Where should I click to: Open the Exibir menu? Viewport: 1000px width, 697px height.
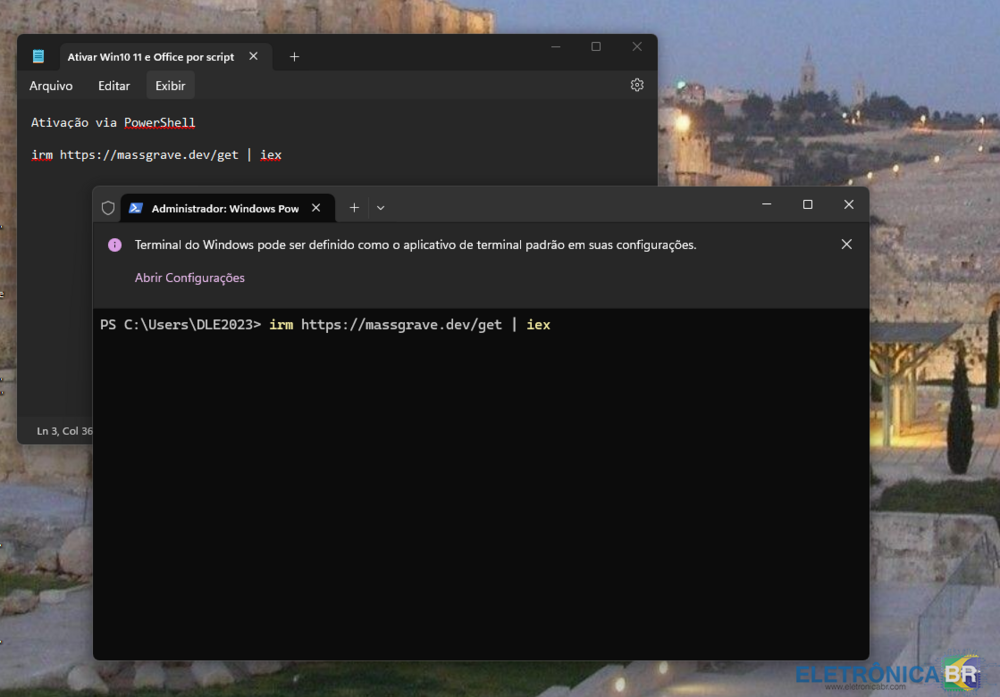tap(170, 86)
